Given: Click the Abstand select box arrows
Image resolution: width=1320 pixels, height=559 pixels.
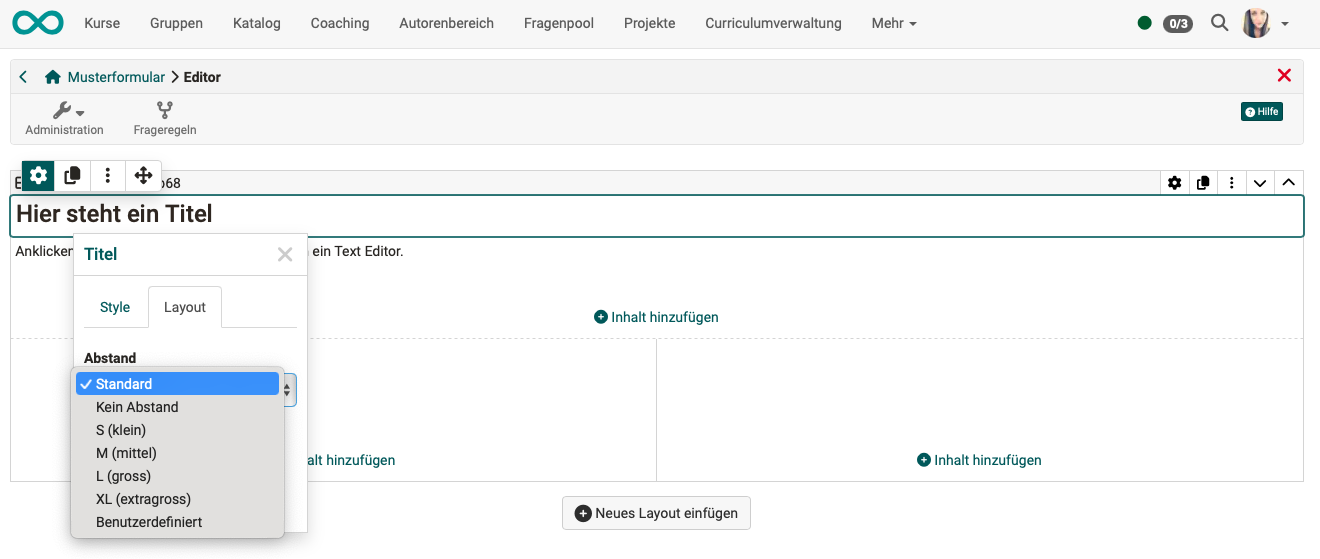Looking at the screenshot, I should [289, 389].
